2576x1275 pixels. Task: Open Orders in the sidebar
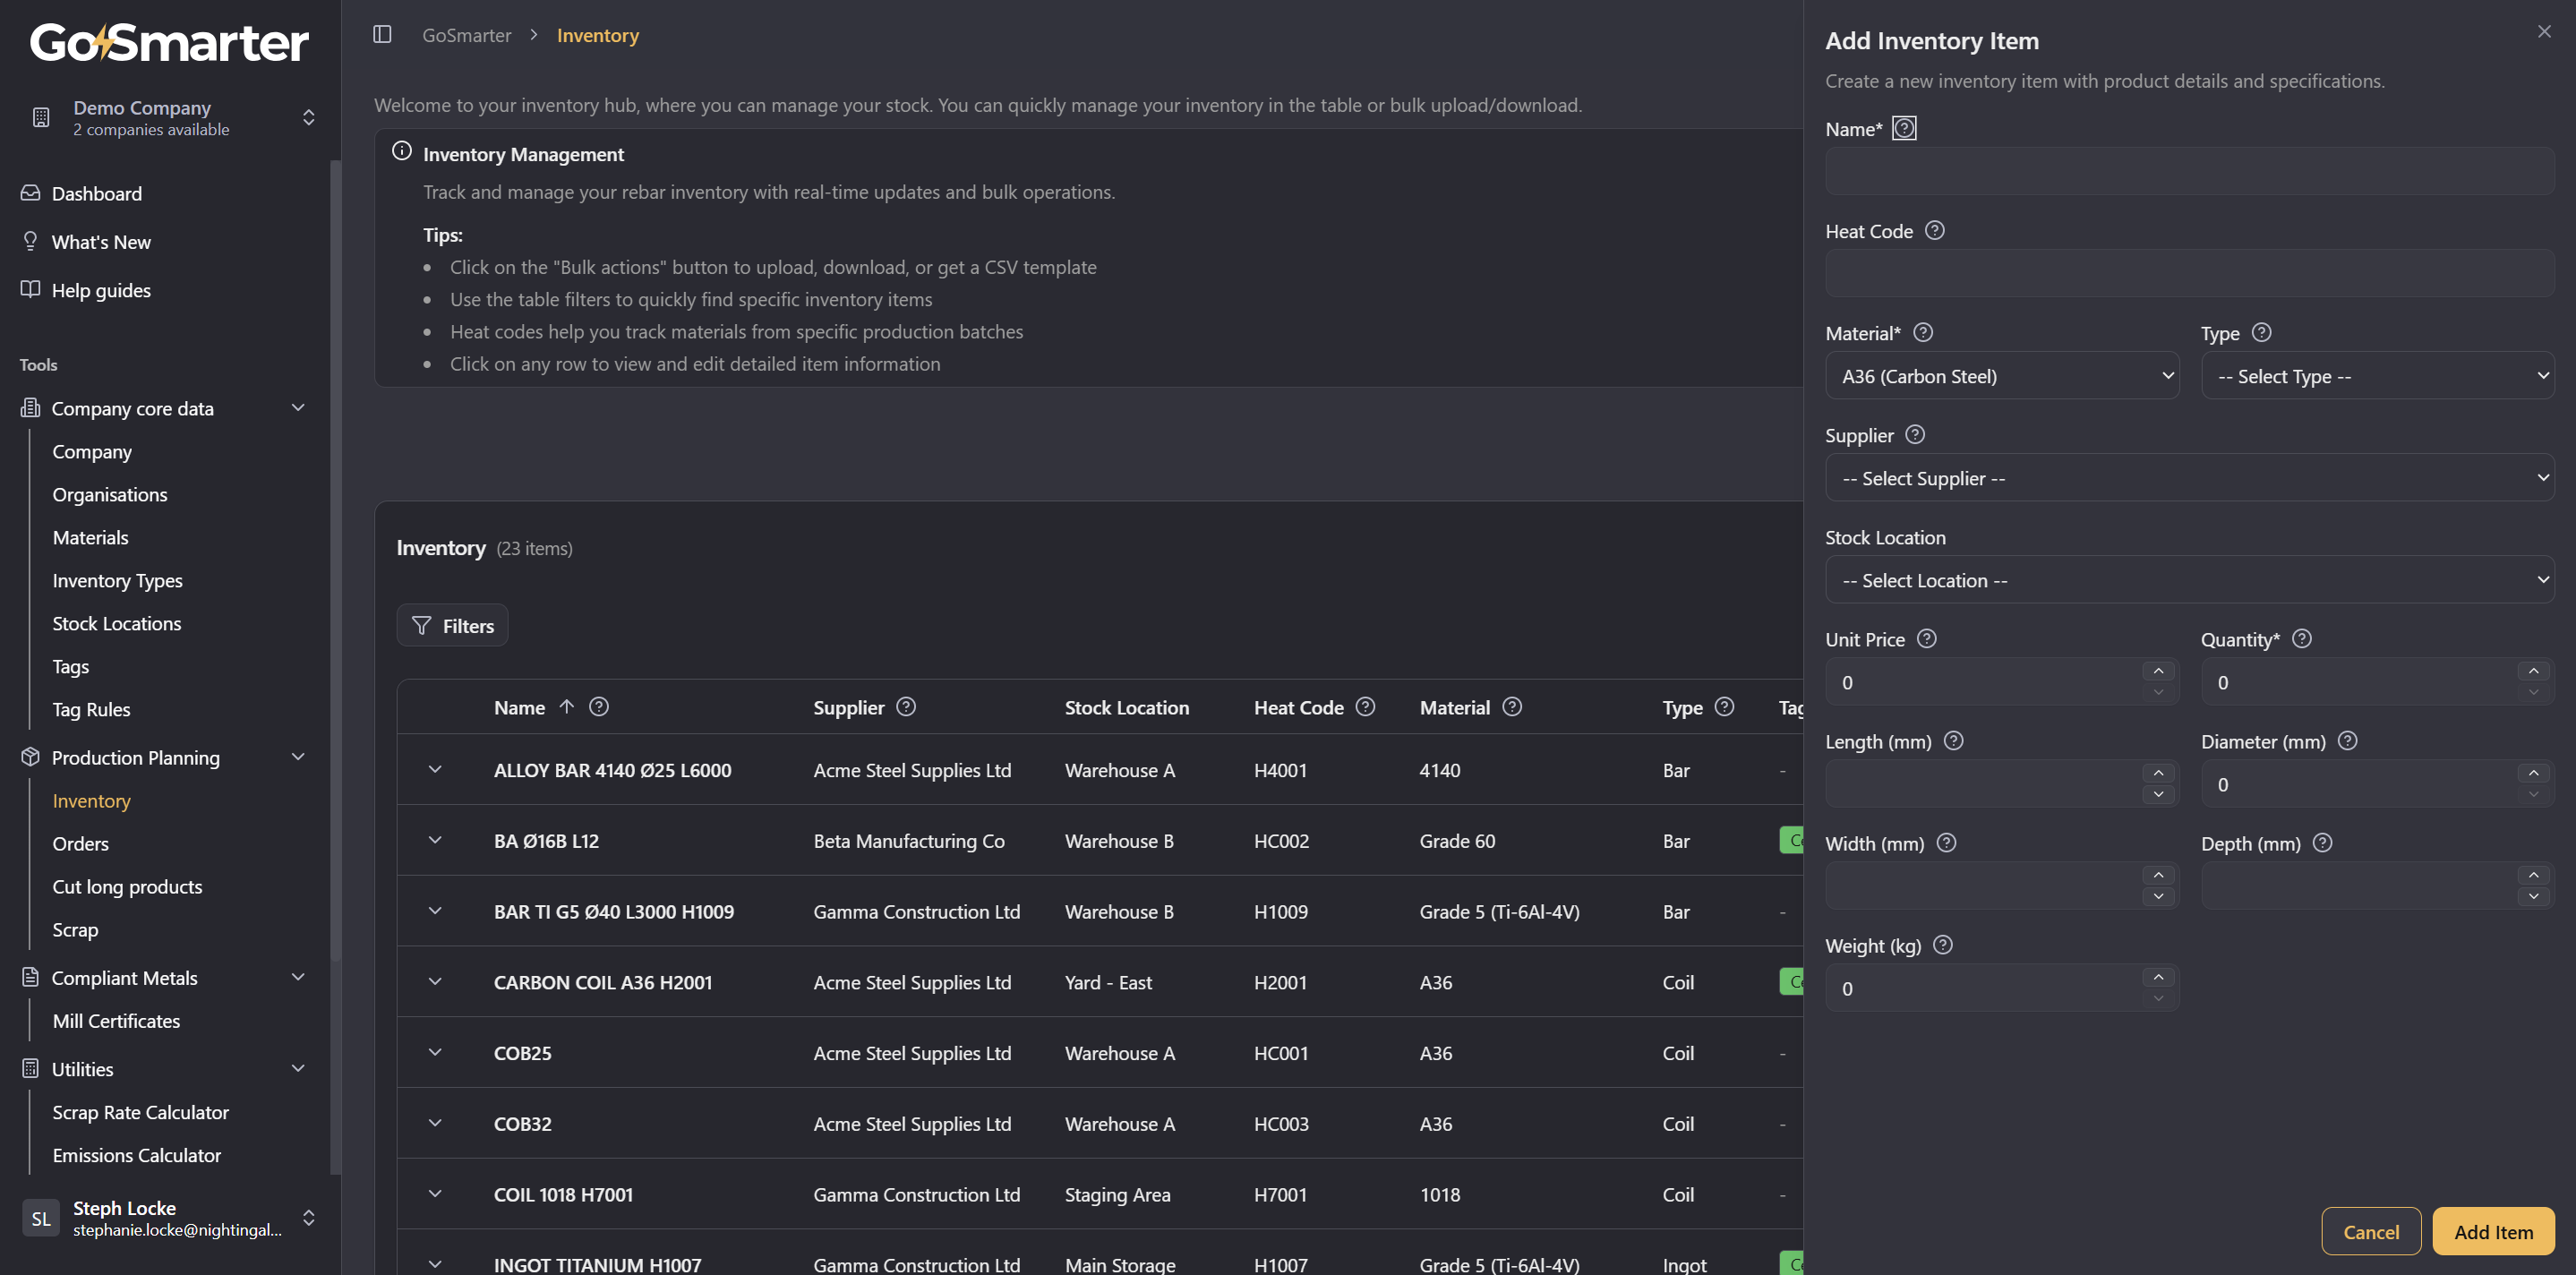[81, 844]
